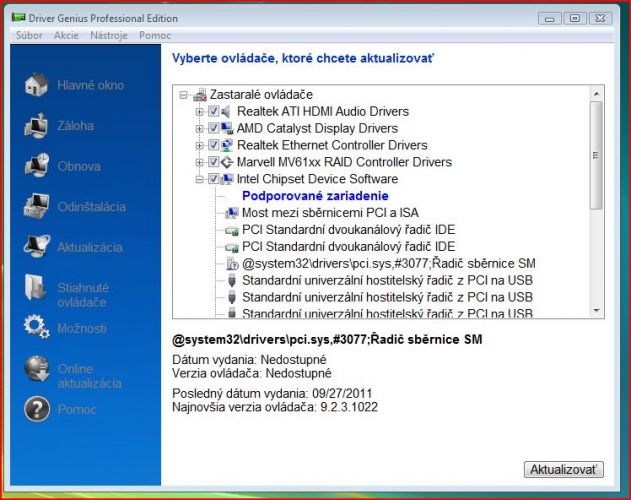Open Hlavné okno home icon
Screen dimensions: 631x500
(x=36, y=85)
